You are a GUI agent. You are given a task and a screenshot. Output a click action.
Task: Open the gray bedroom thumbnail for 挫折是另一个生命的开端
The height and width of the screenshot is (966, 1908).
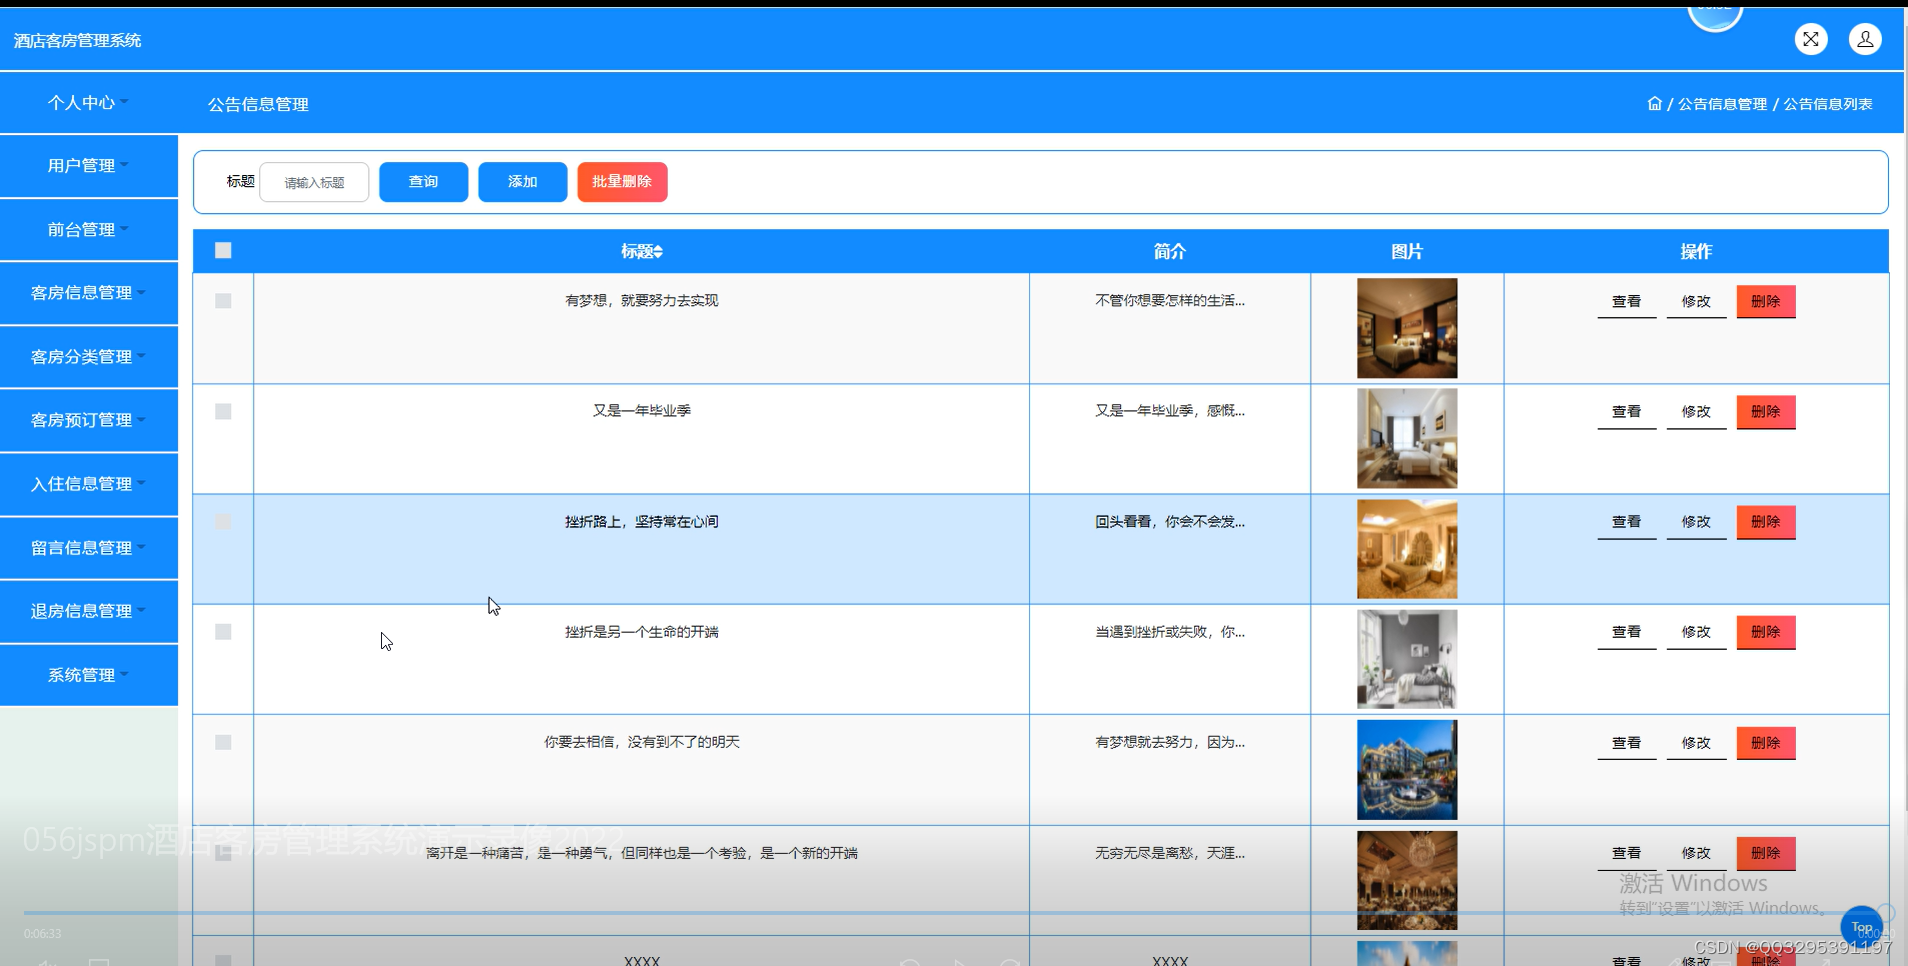(x=1407, y=659)
